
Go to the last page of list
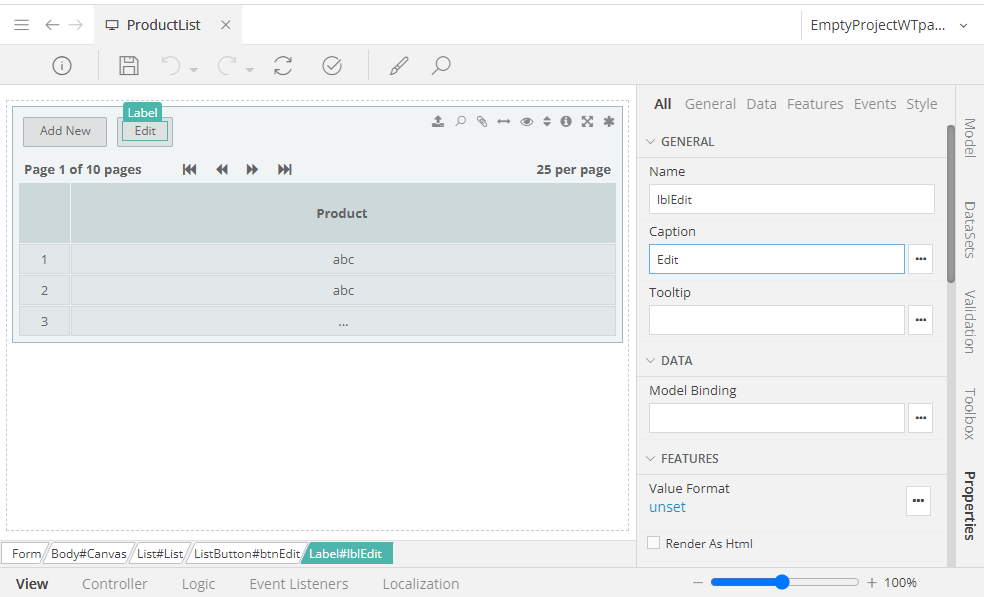tap(285, 170)
